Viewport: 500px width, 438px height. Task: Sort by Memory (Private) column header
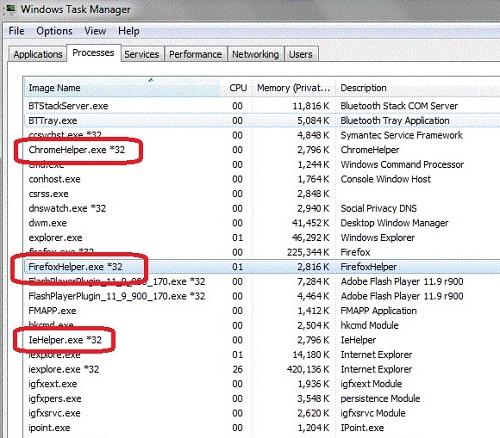tap(294, 88)
